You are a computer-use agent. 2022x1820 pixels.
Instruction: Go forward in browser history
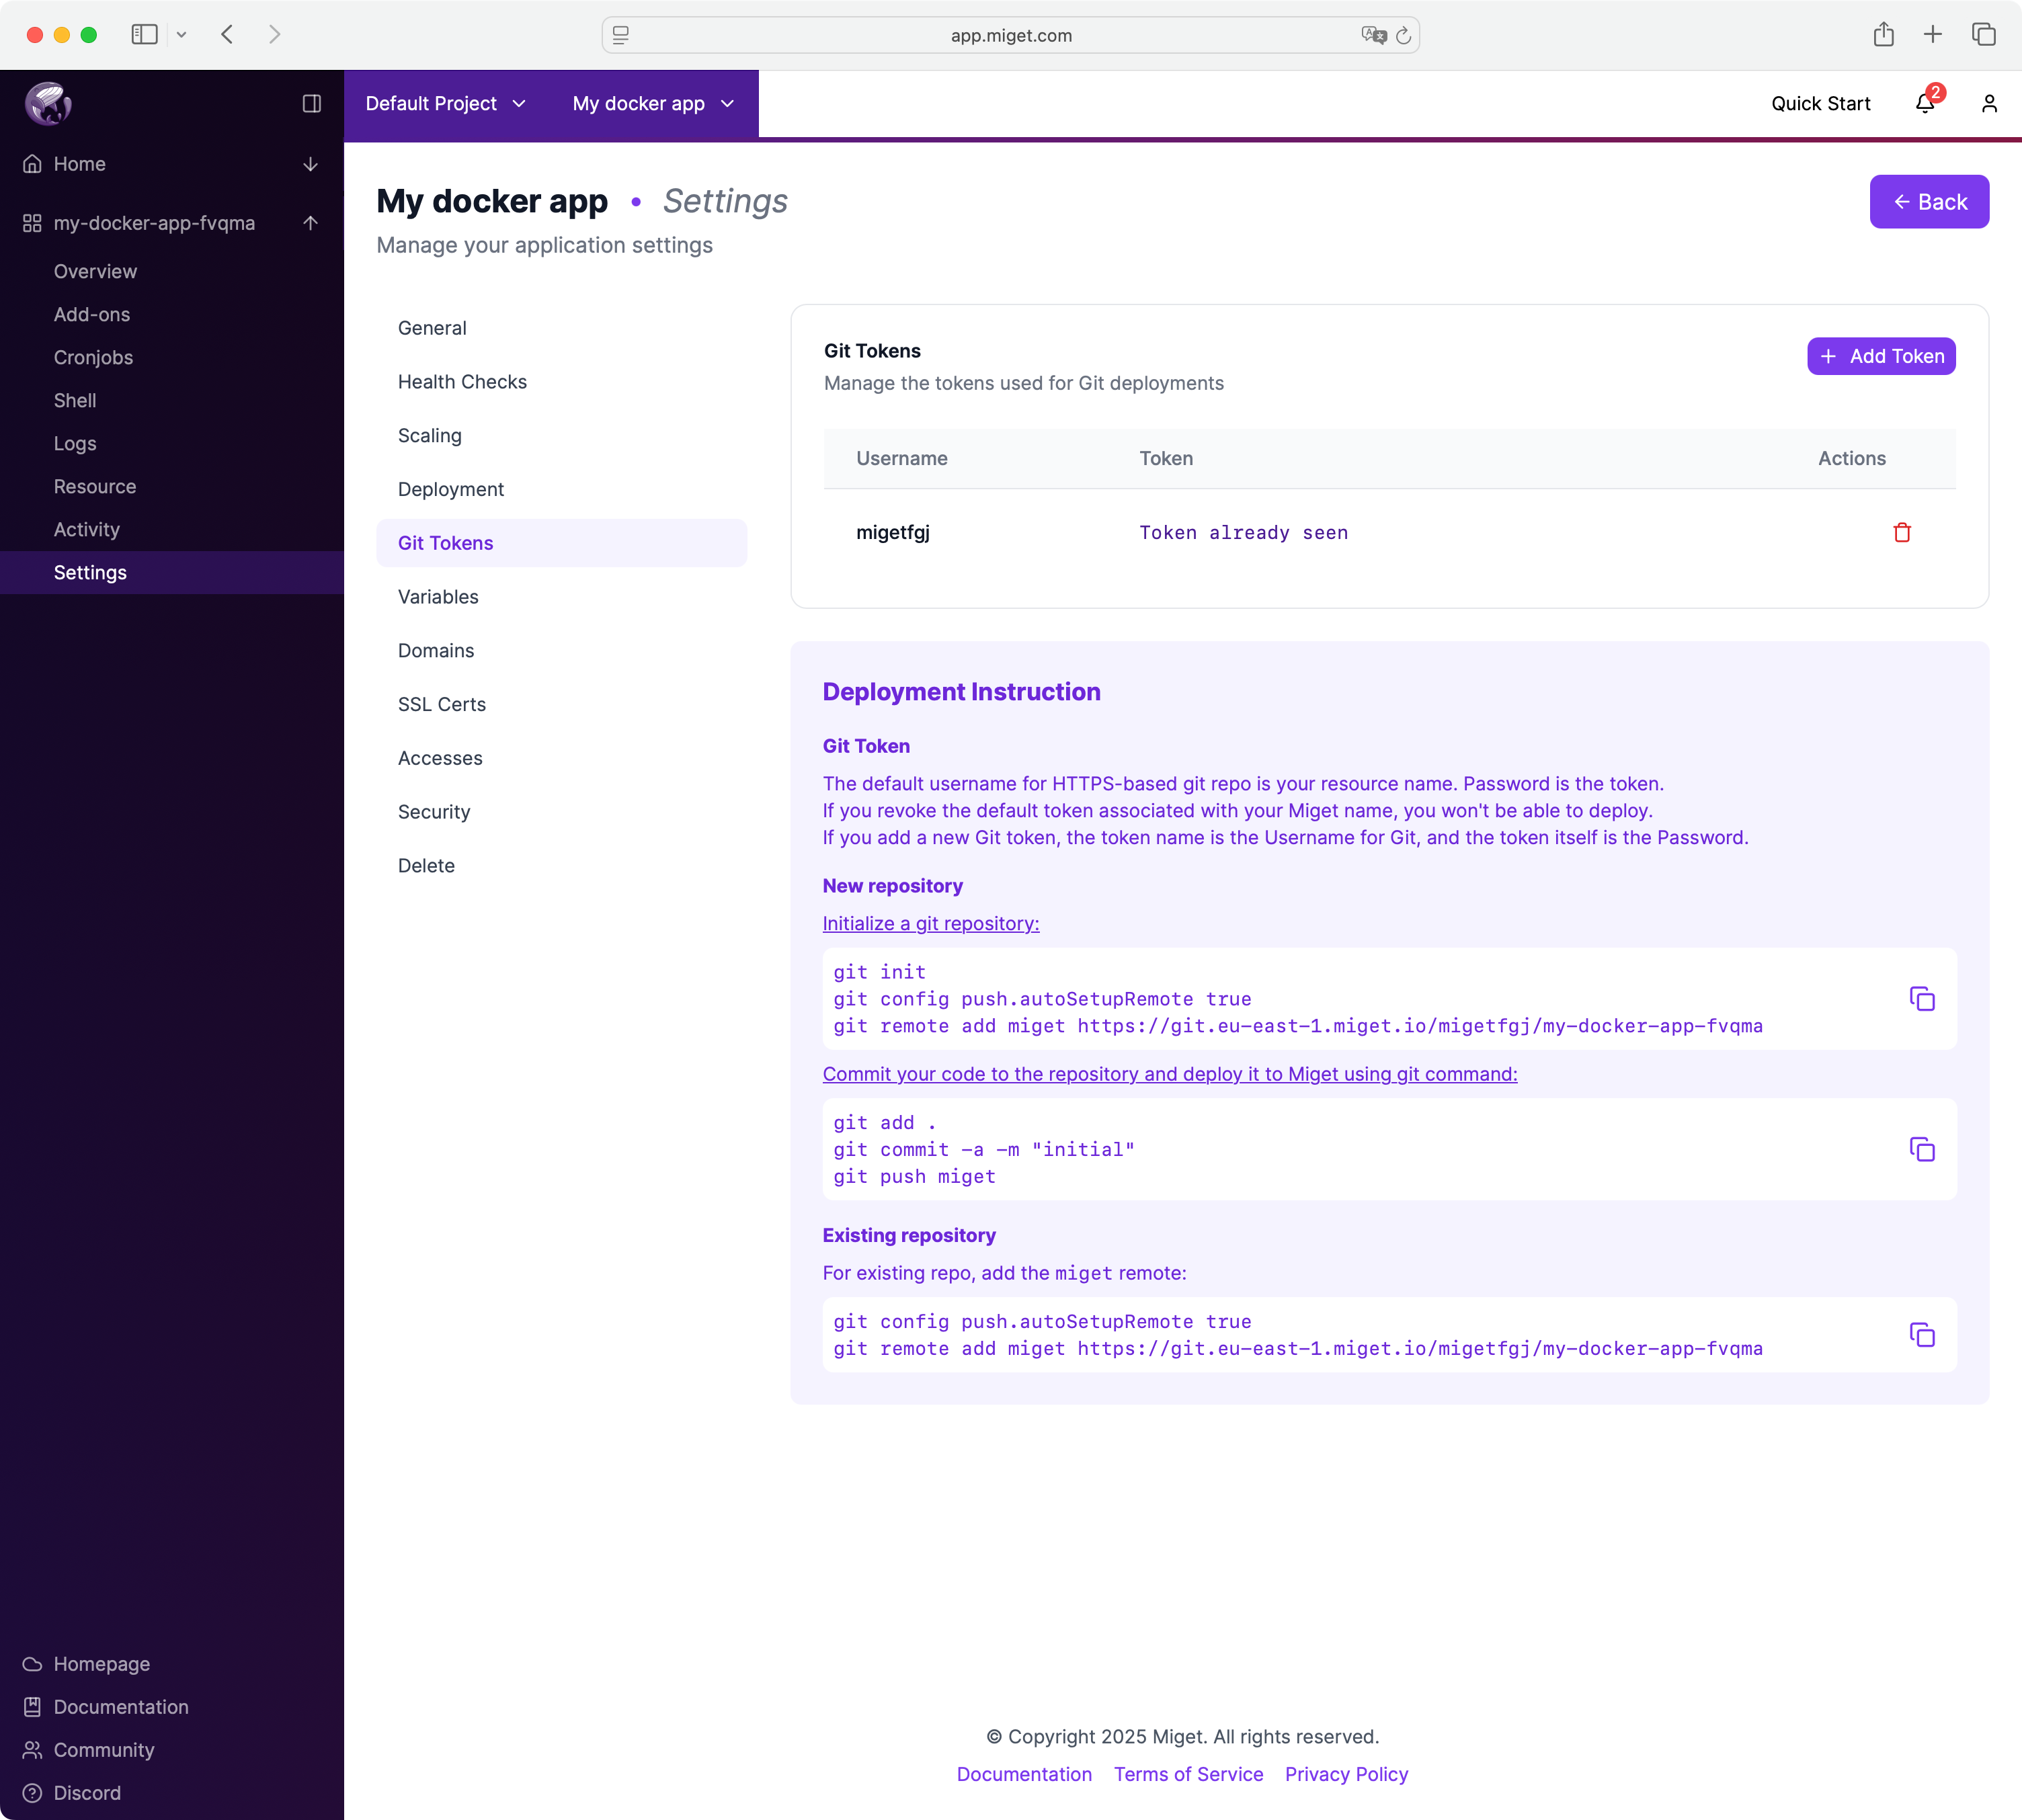(x=275, y=34)
